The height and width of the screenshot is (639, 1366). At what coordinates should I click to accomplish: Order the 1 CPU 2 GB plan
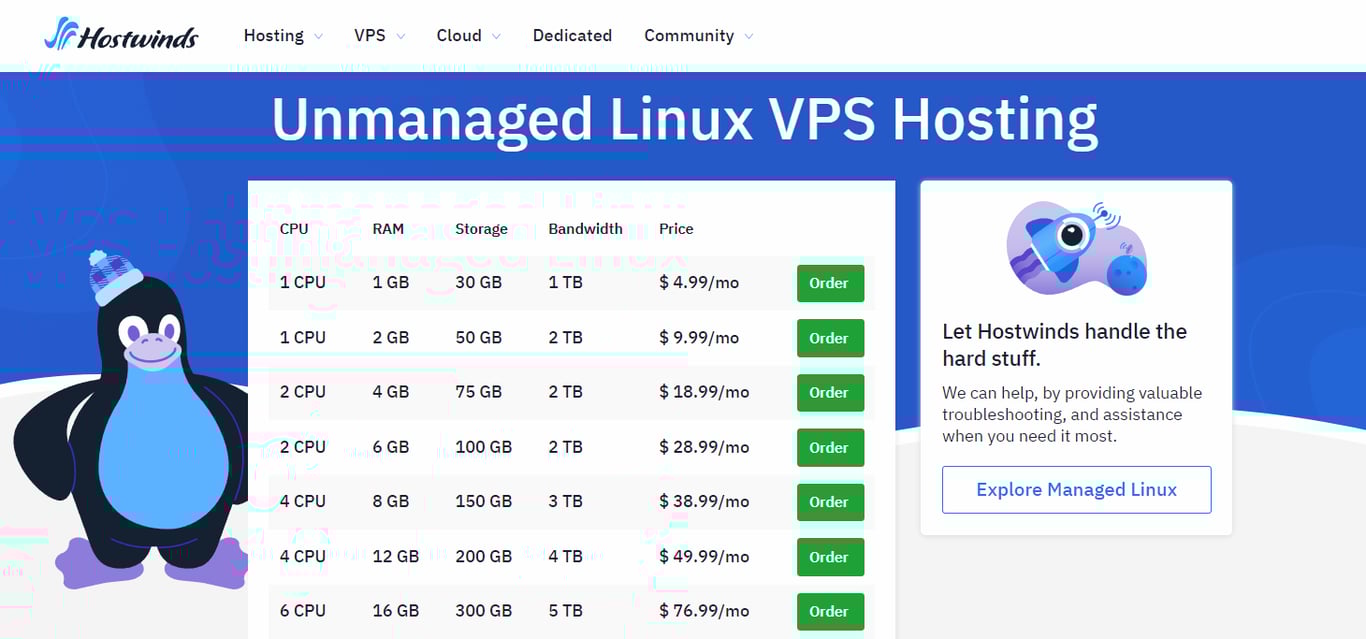[x=830, y=338]
